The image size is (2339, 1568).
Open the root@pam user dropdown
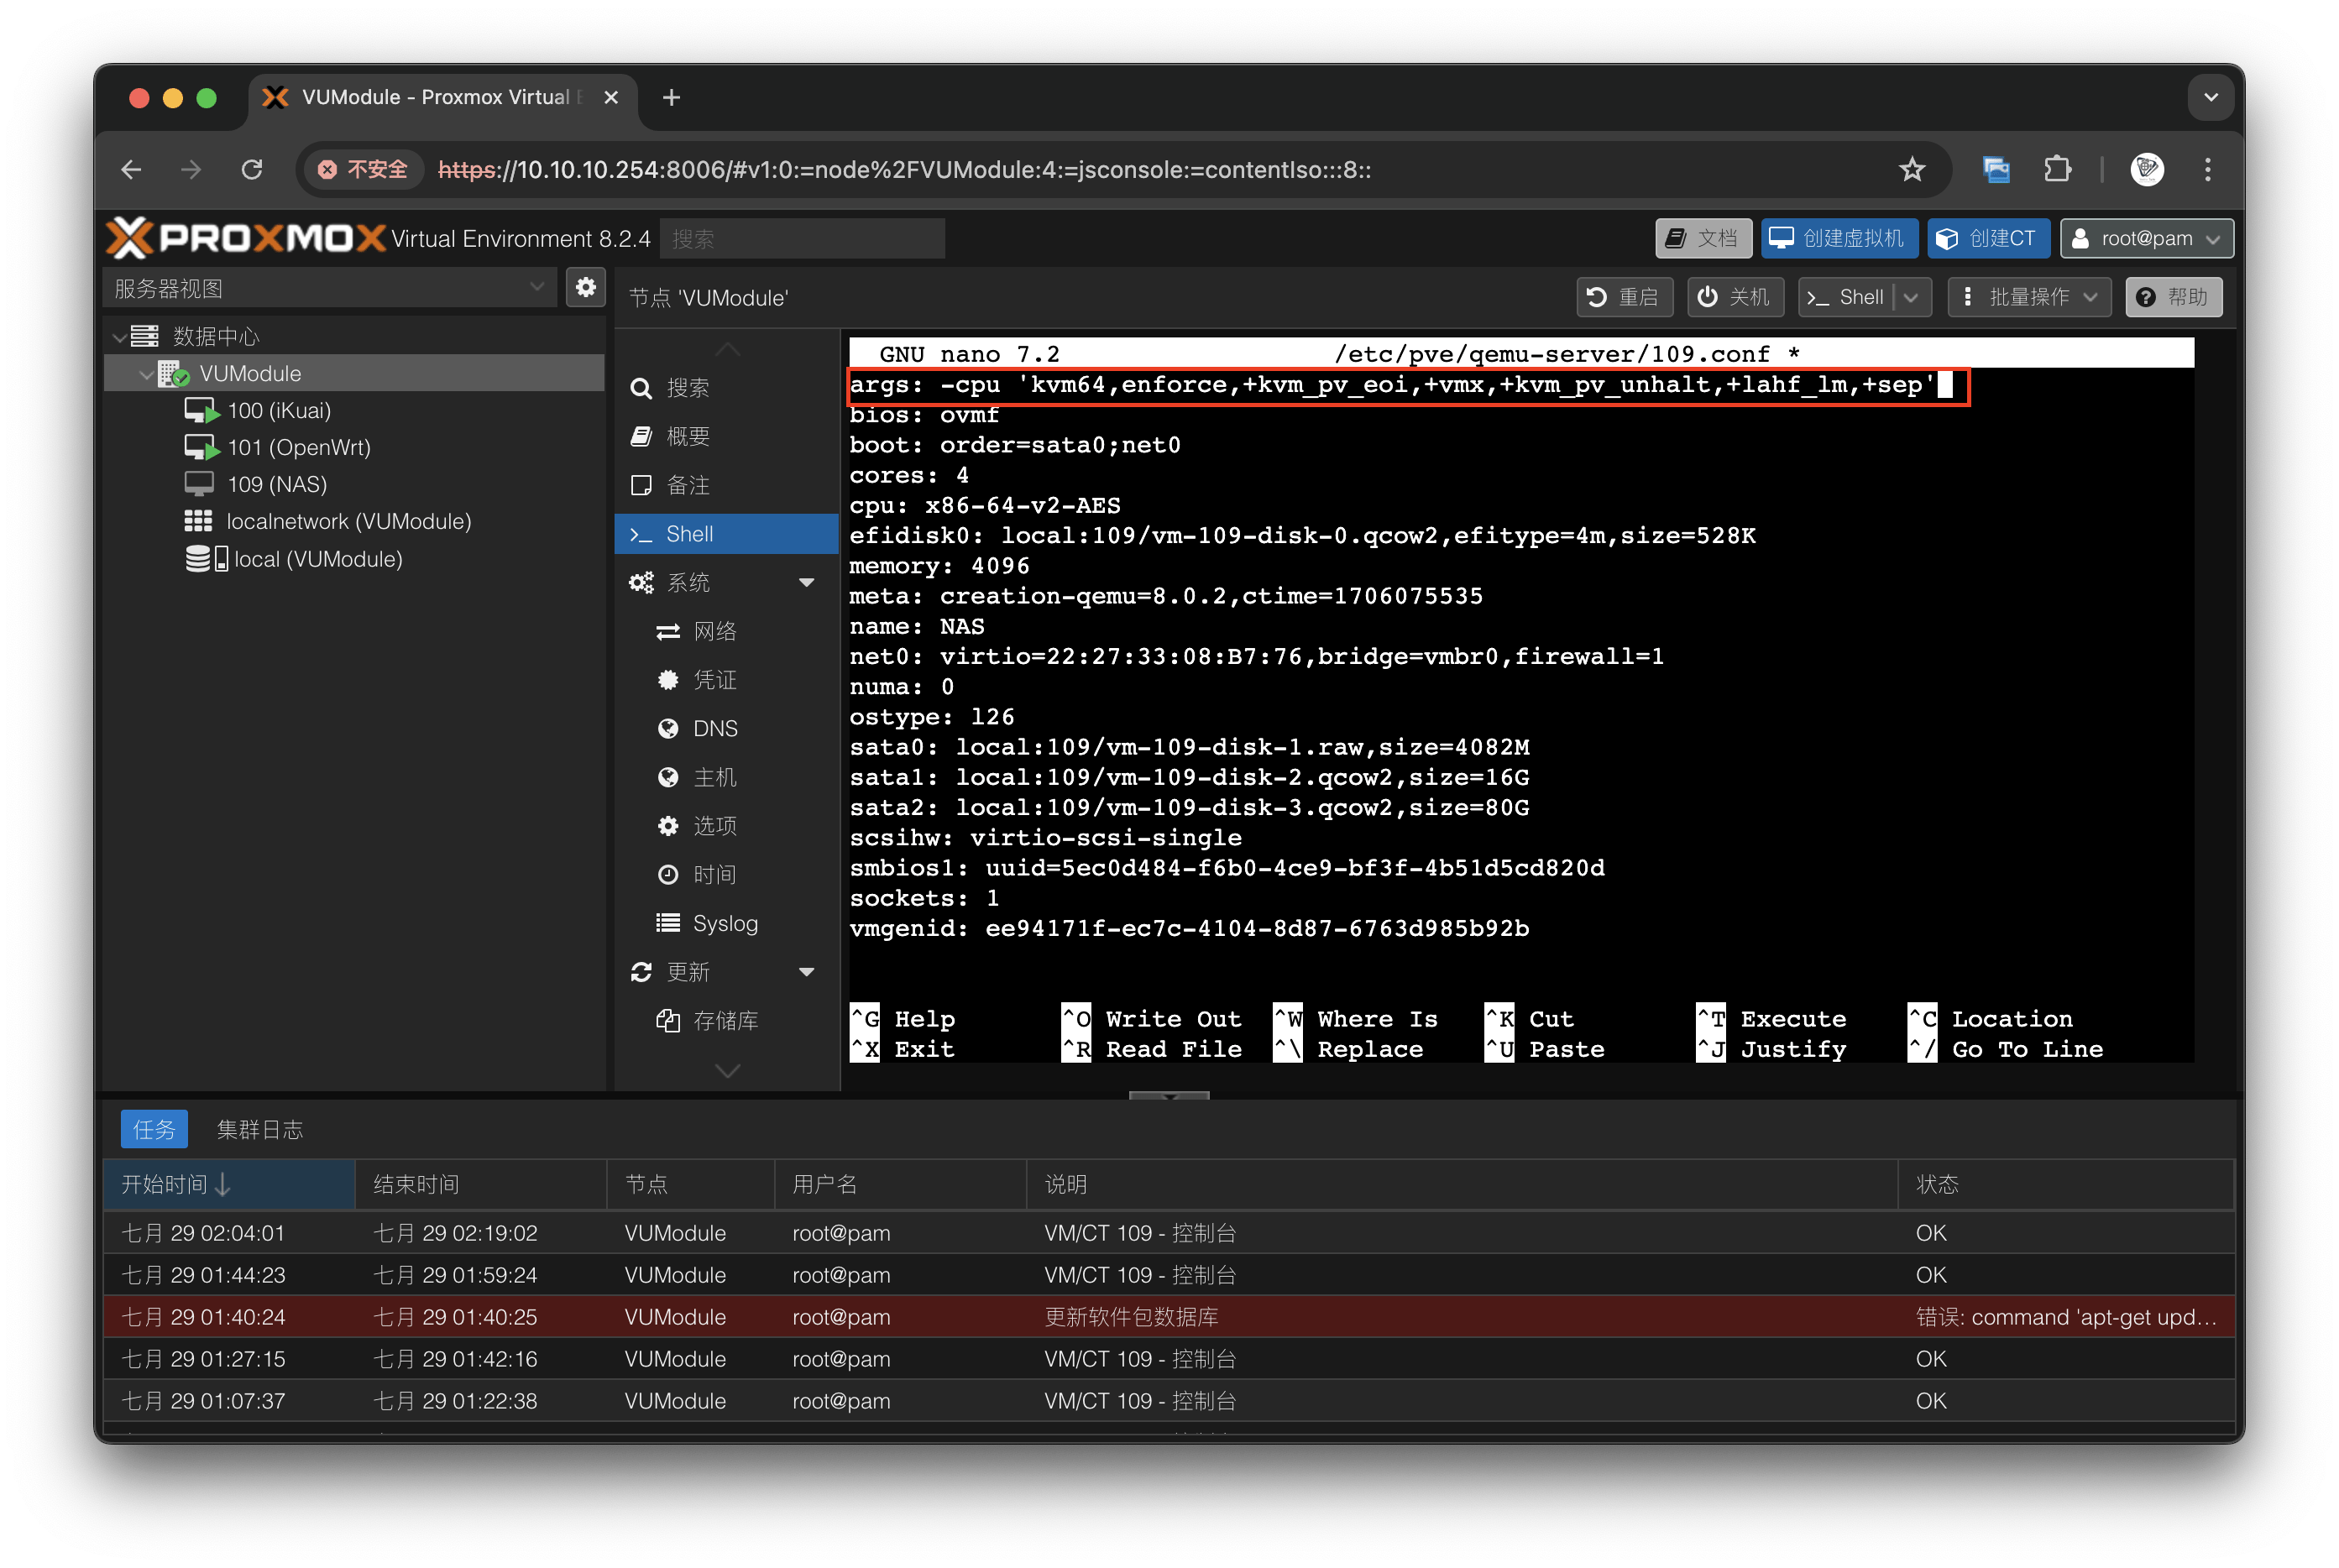point(2146,238)
